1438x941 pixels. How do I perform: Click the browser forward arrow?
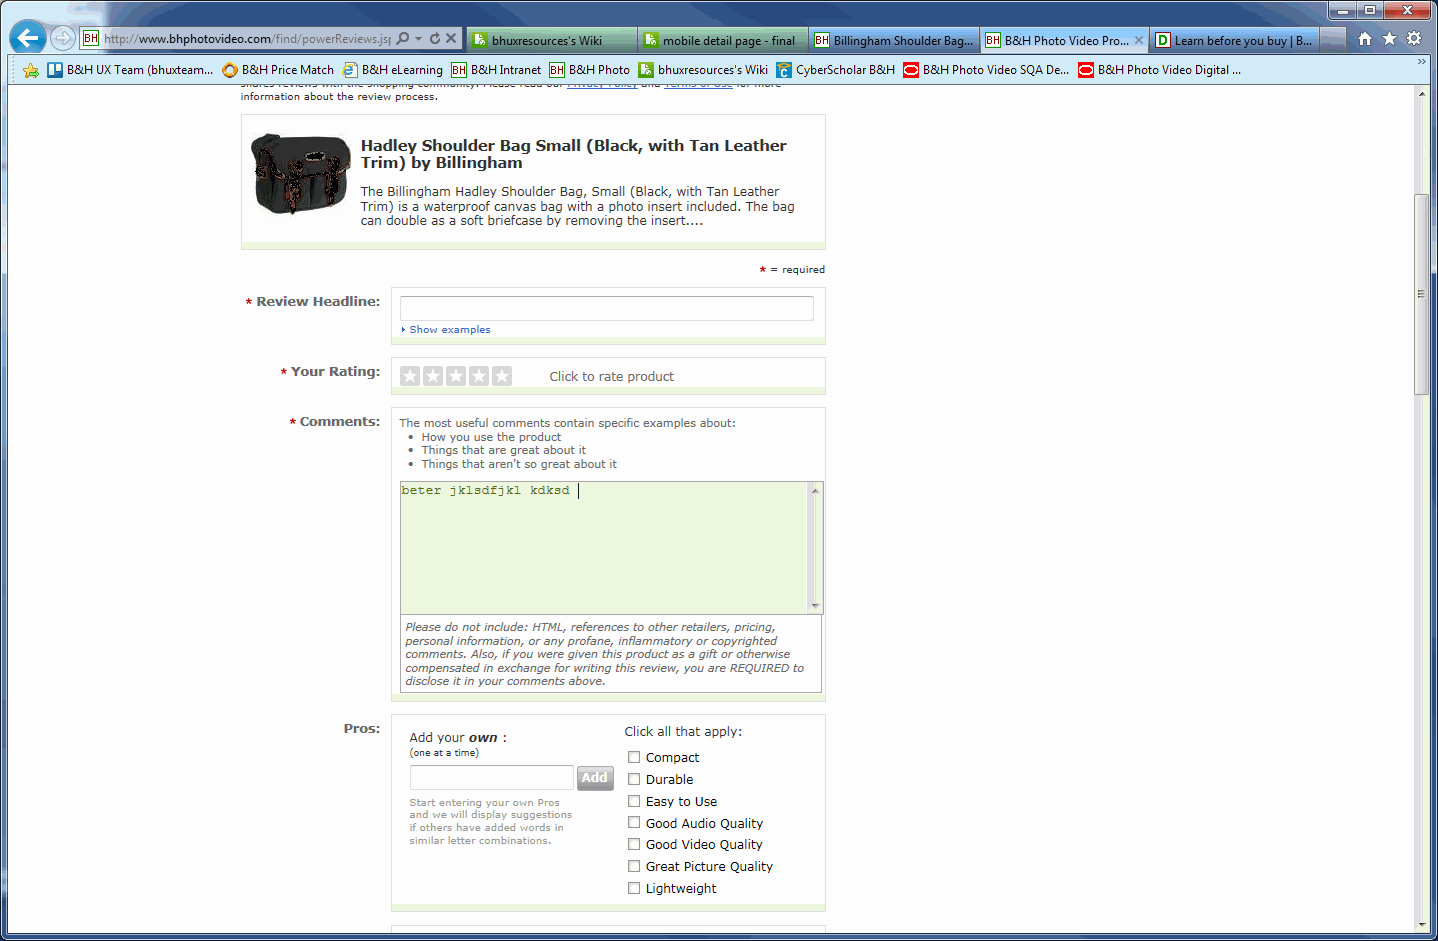pyautogui.click(x=63, y=39)
